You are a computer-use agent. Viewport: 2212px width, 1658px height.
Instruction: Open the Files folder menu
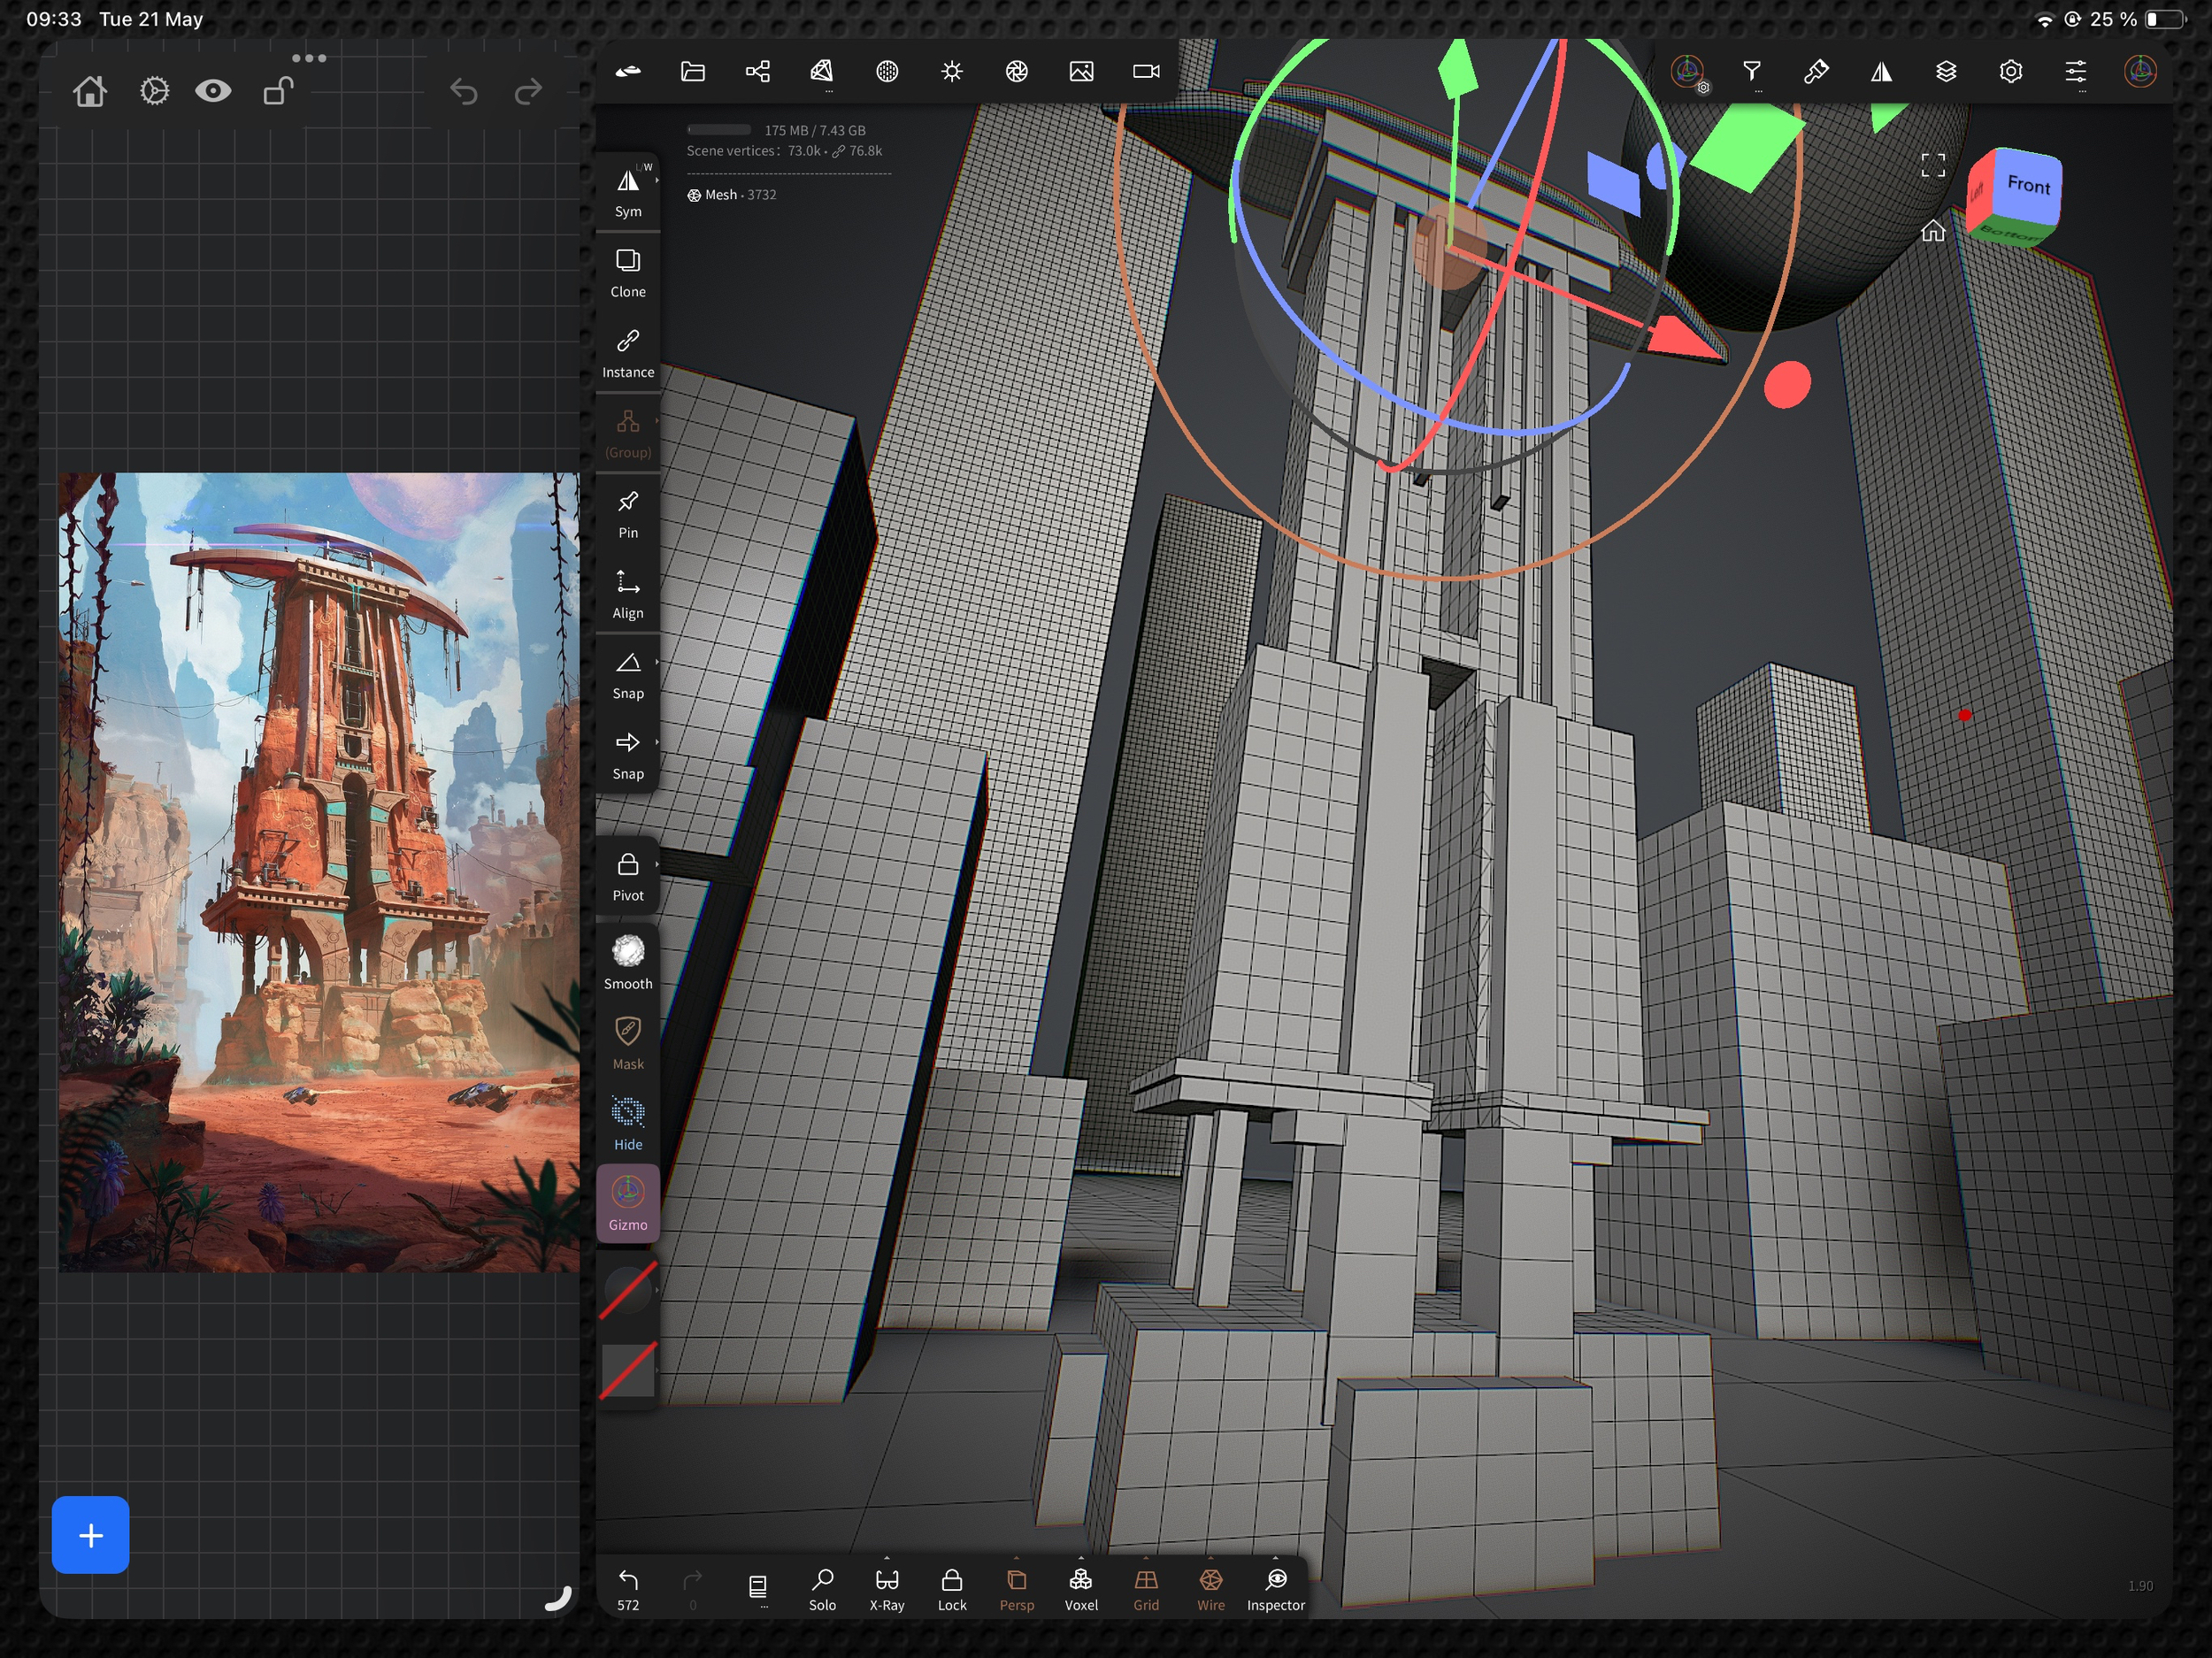click(693, 71)
